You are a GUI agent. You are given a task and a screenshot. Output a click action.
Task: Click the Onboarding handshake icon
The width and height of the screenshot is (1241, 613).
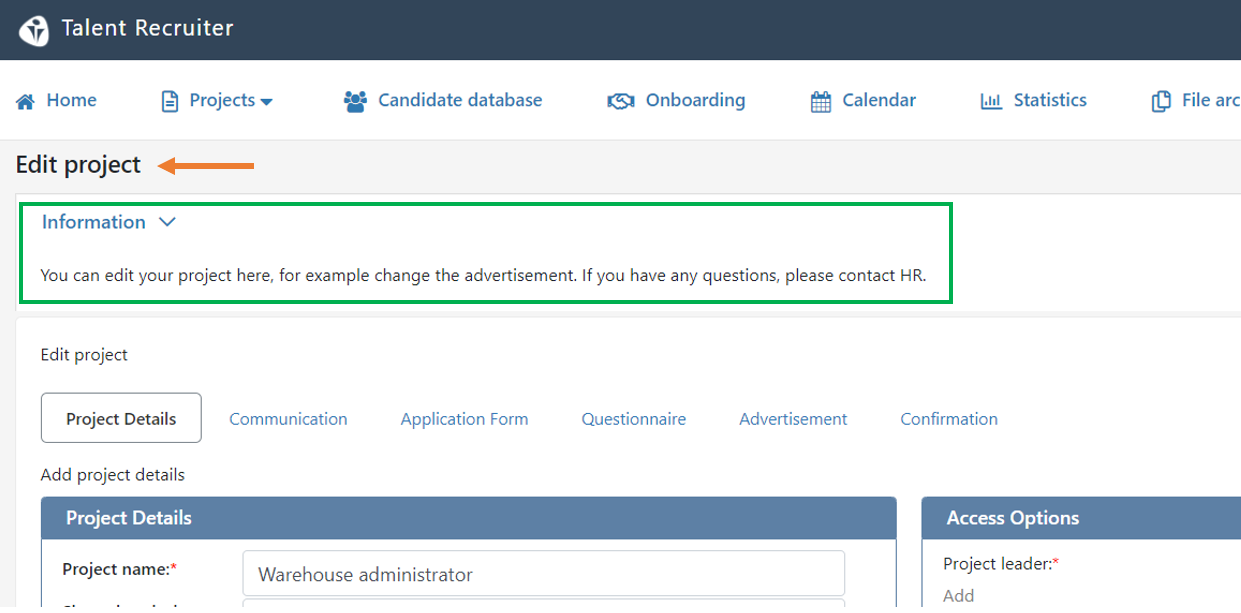tap(621, 101)
